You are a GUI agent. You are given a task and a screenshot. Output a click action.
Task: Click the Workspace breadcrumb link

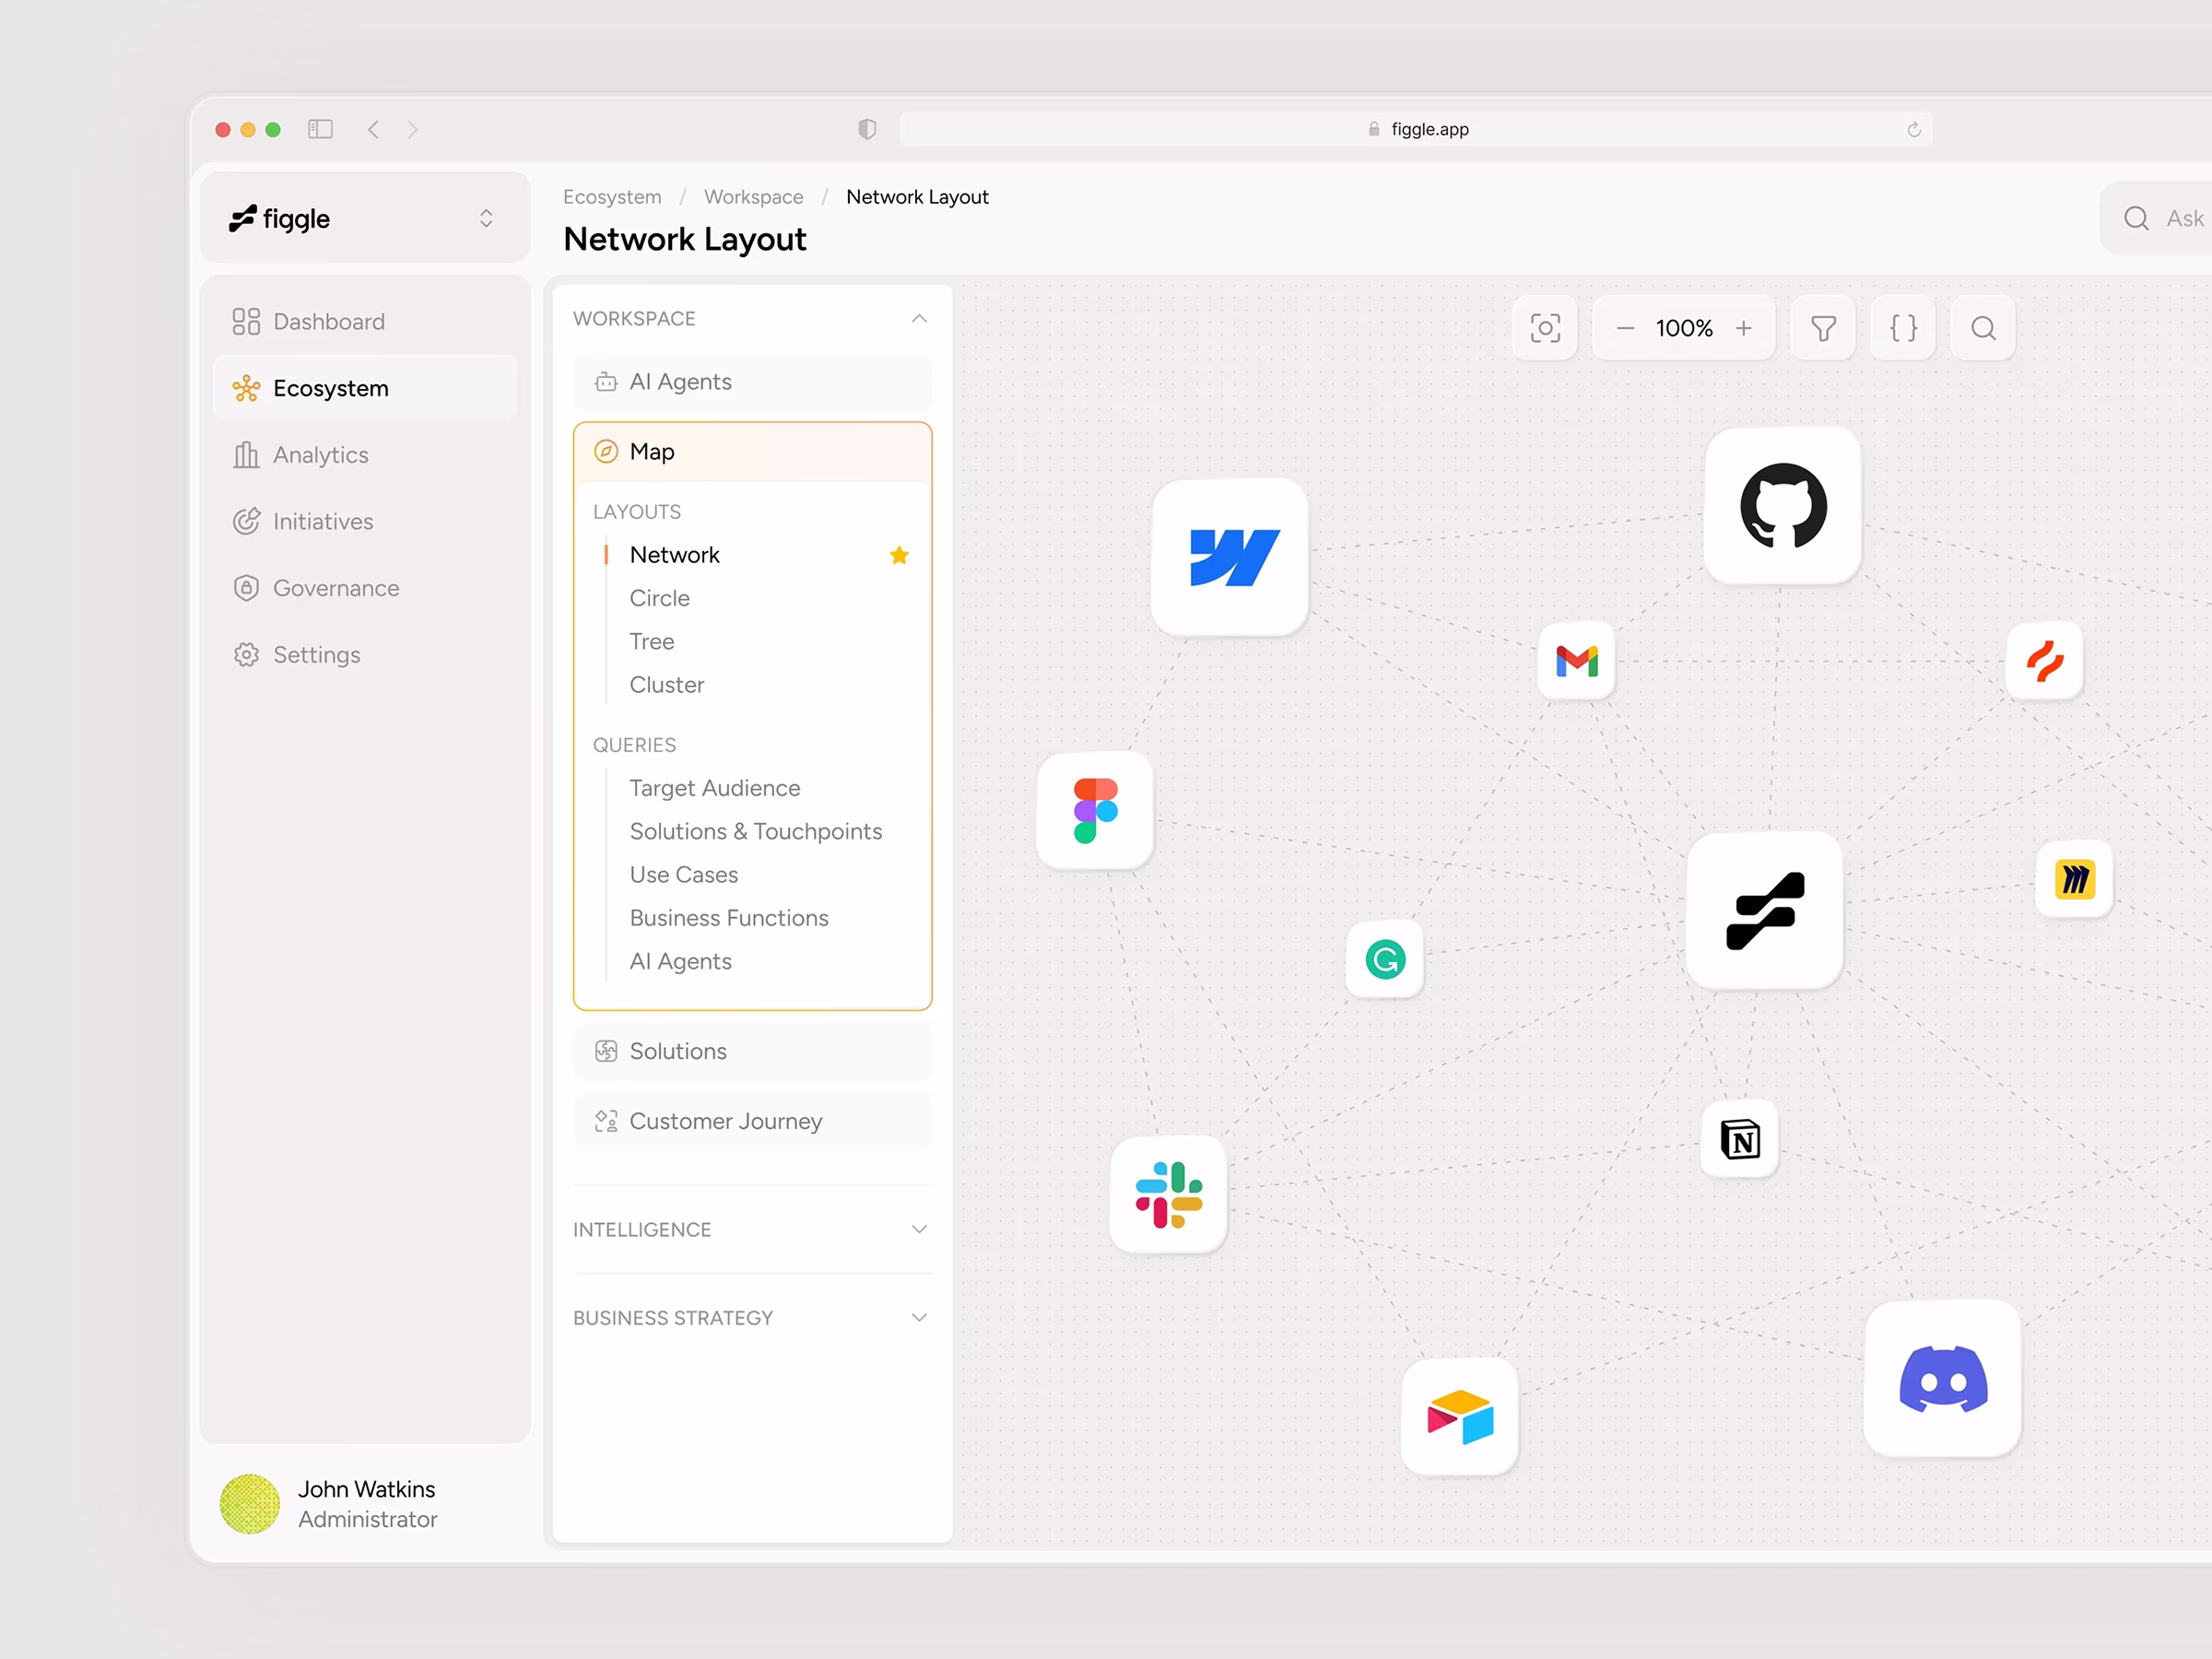coord(753,197)
